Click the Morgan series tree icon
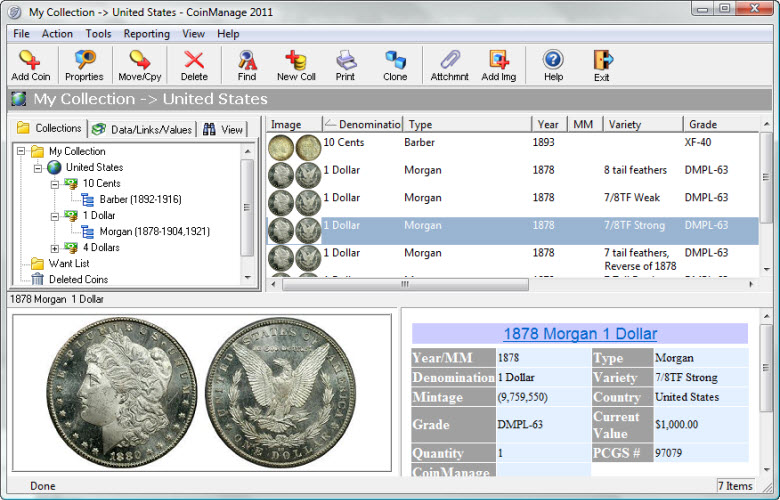Screen dimensions: 780x500 coord(88,231)
